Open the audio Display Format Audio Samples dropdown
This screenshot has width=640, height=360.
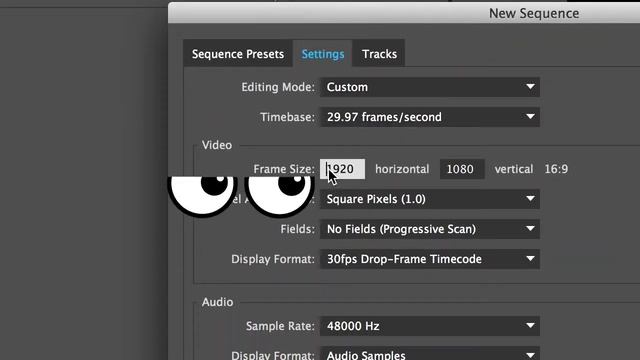click(x=430, y=353)
